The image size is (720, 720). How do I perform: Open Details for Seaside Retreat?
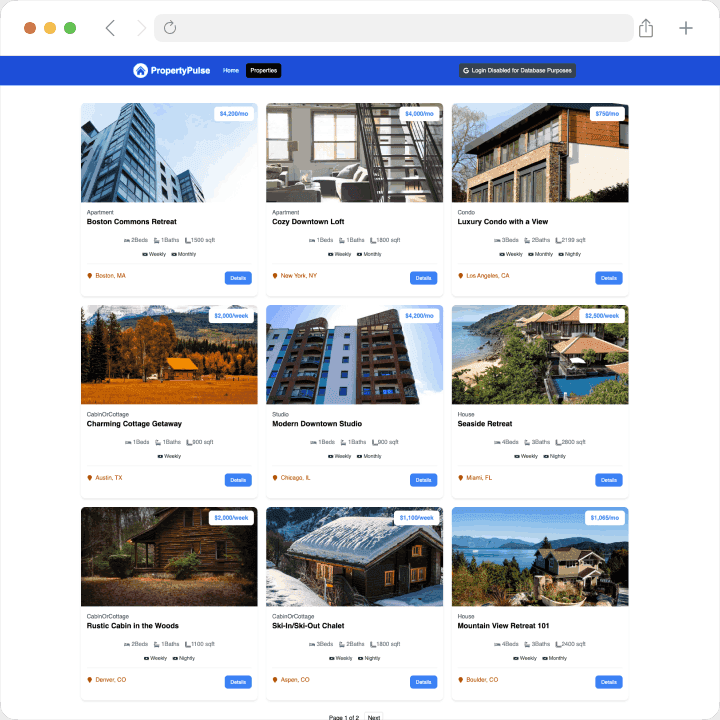click(x=609, y=480)
